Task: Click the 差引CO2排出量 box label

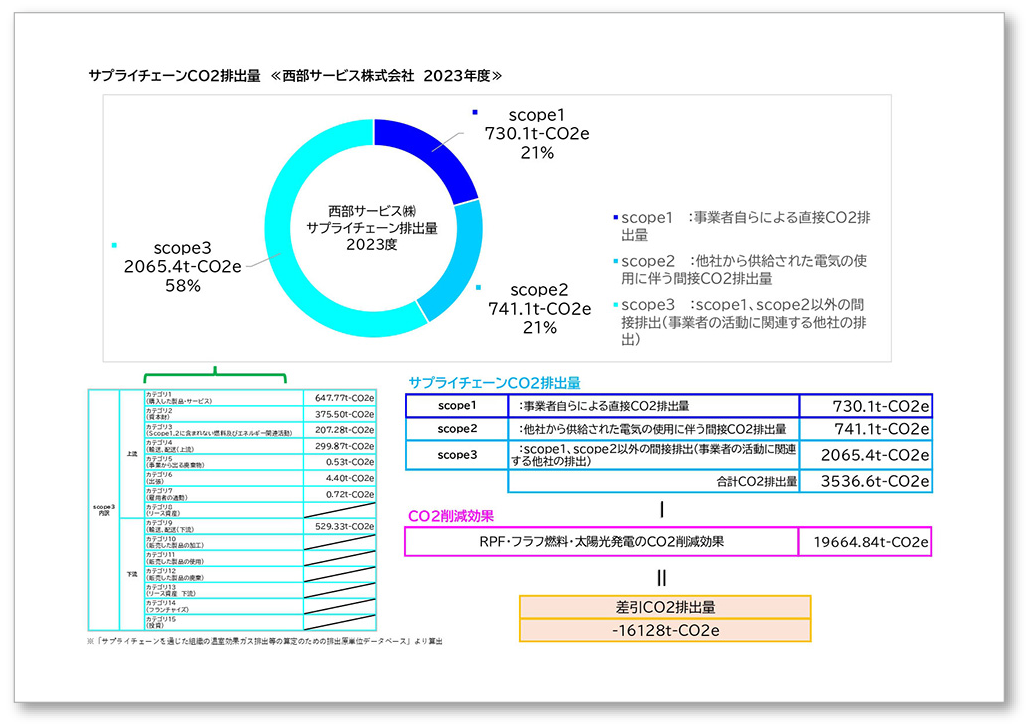Action: point(665,607)
